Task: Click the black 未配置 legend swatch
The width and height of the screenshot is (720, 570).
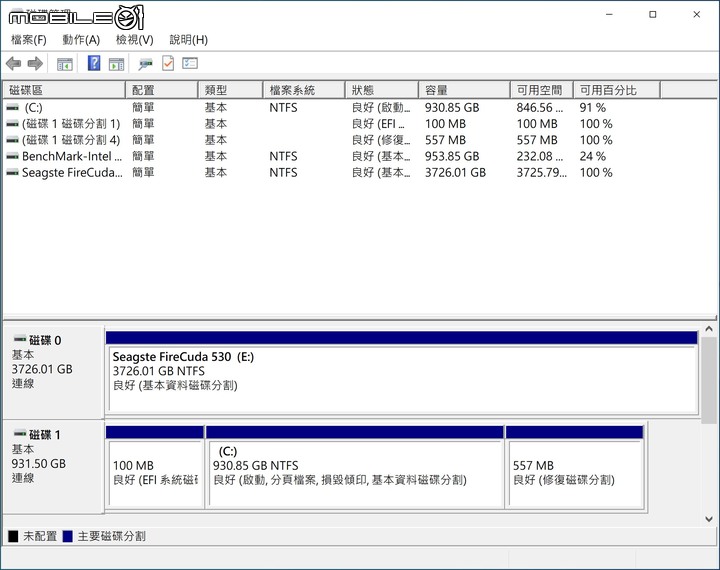Action: pyautogui.click(x=13, y=536)
